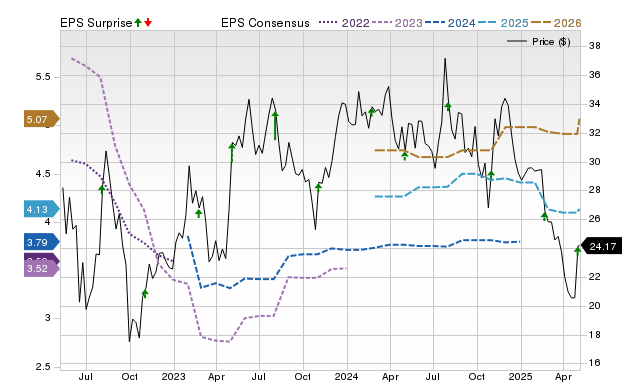Select the 2023 EPS Consensus legend entry
Viewport: 640px width, 382px height.
pos(398,23)
